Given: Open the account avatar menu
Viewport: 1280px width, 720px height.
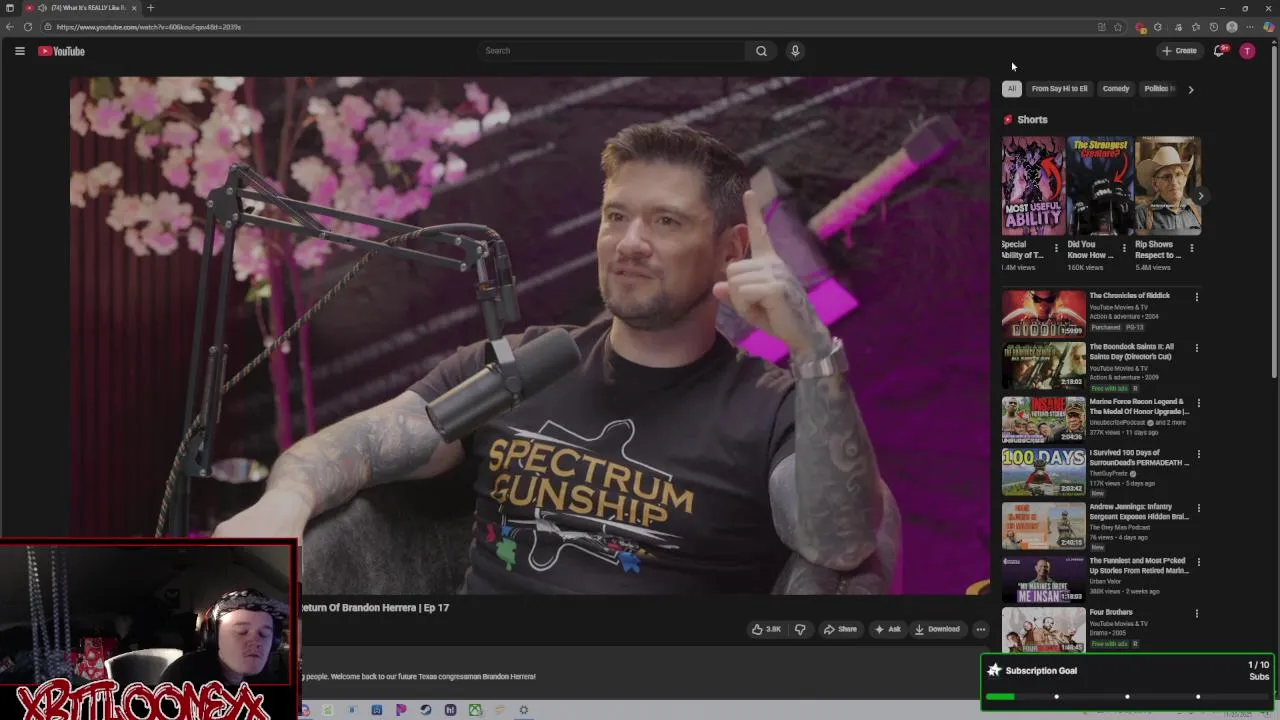Looking at the screenshot, I should [x=1247, y=51].
